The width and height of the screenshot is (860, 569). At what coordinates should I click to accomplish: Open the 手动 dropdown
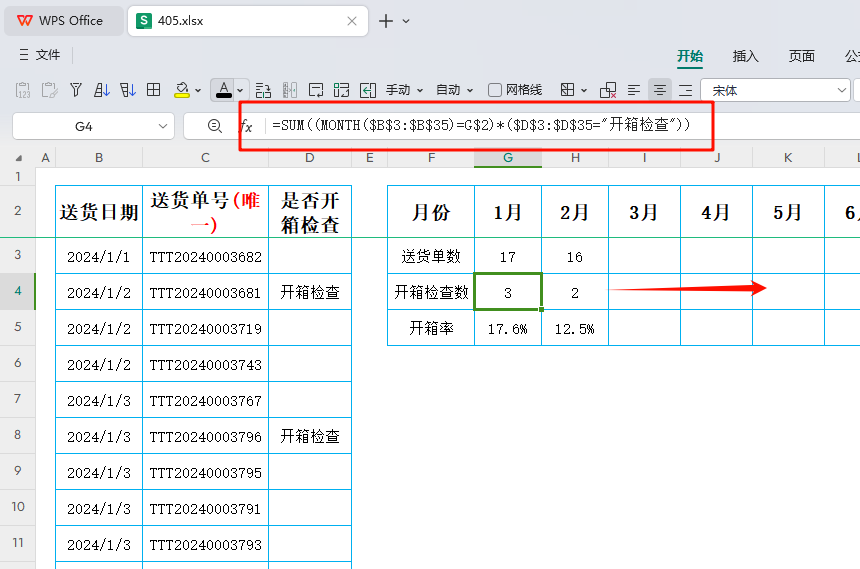[x=404, y=90]
